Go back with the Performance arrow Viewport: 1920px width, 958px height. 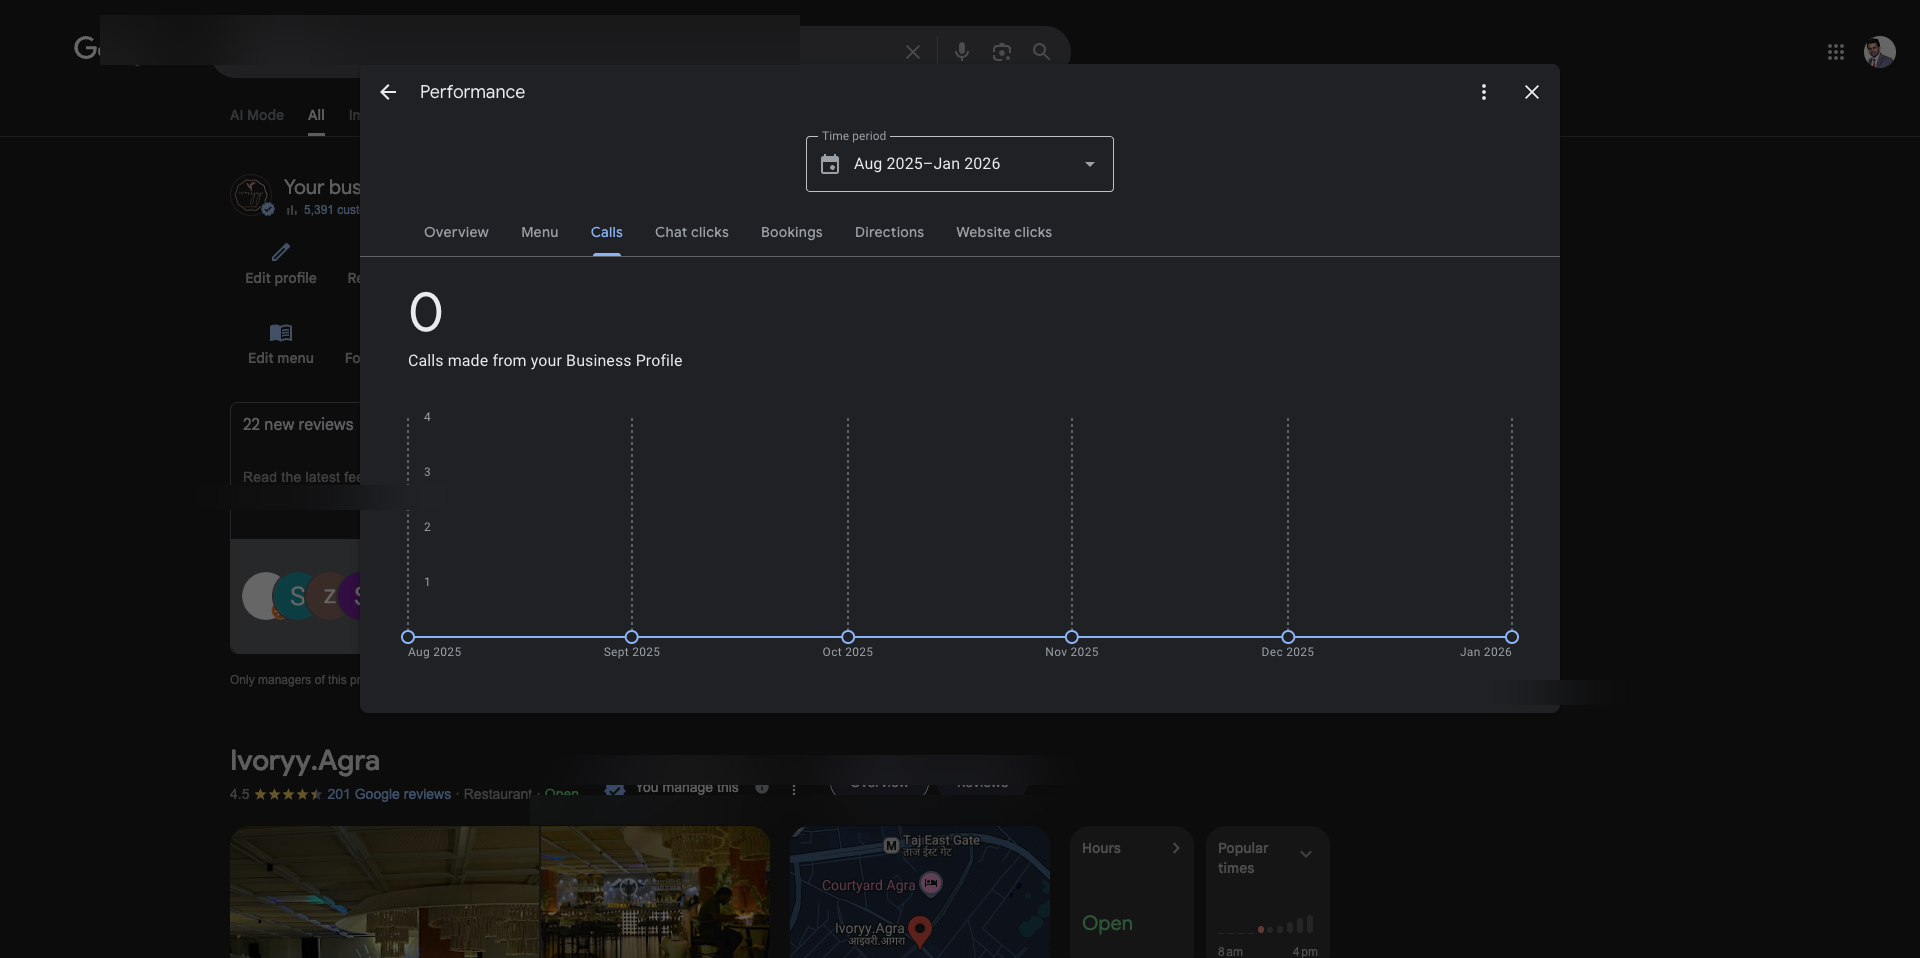(x=388, y=92)
